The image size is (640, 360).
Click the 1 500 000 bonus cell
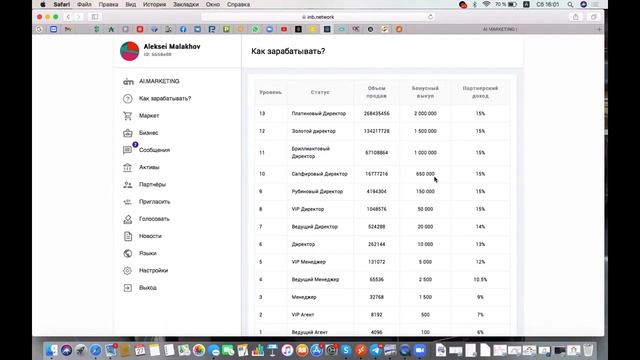tap(425, 131)
